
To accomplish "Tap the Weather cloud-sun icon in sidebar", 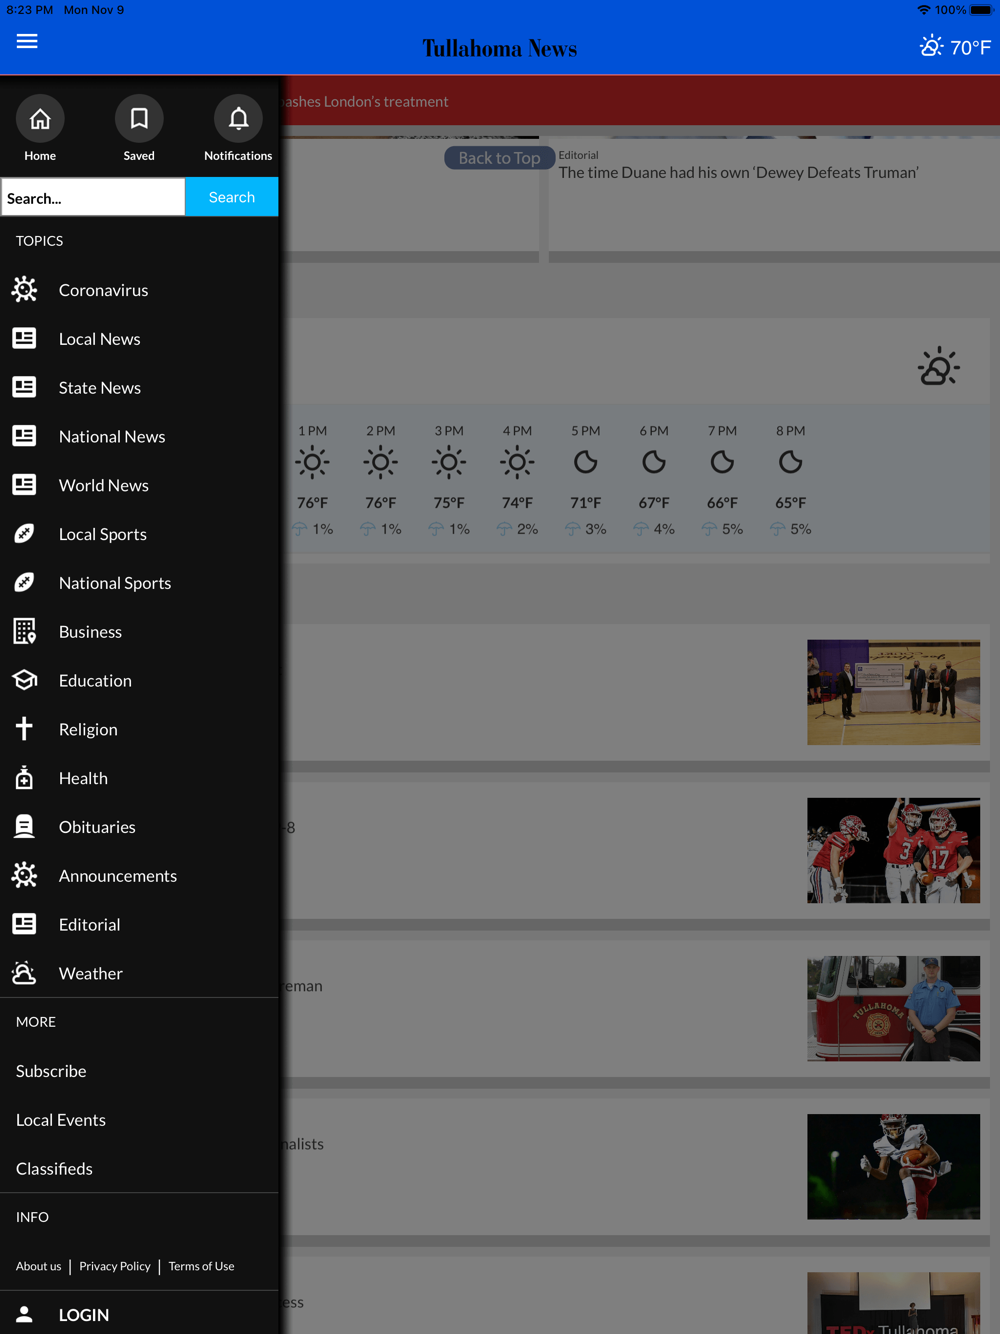I will pos(25,973).
